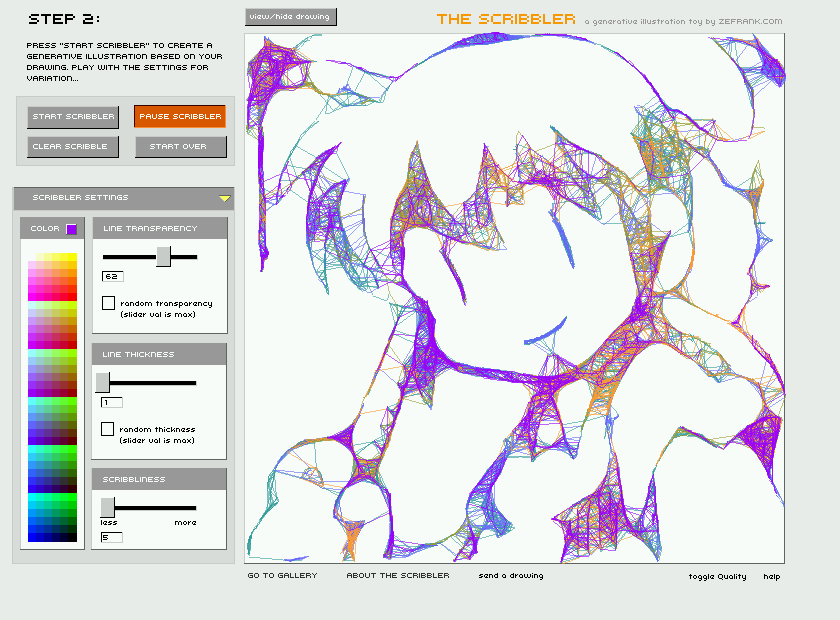Click the Start Over button
The width and height of the screenshot is (840, 620).
[181, 147]
